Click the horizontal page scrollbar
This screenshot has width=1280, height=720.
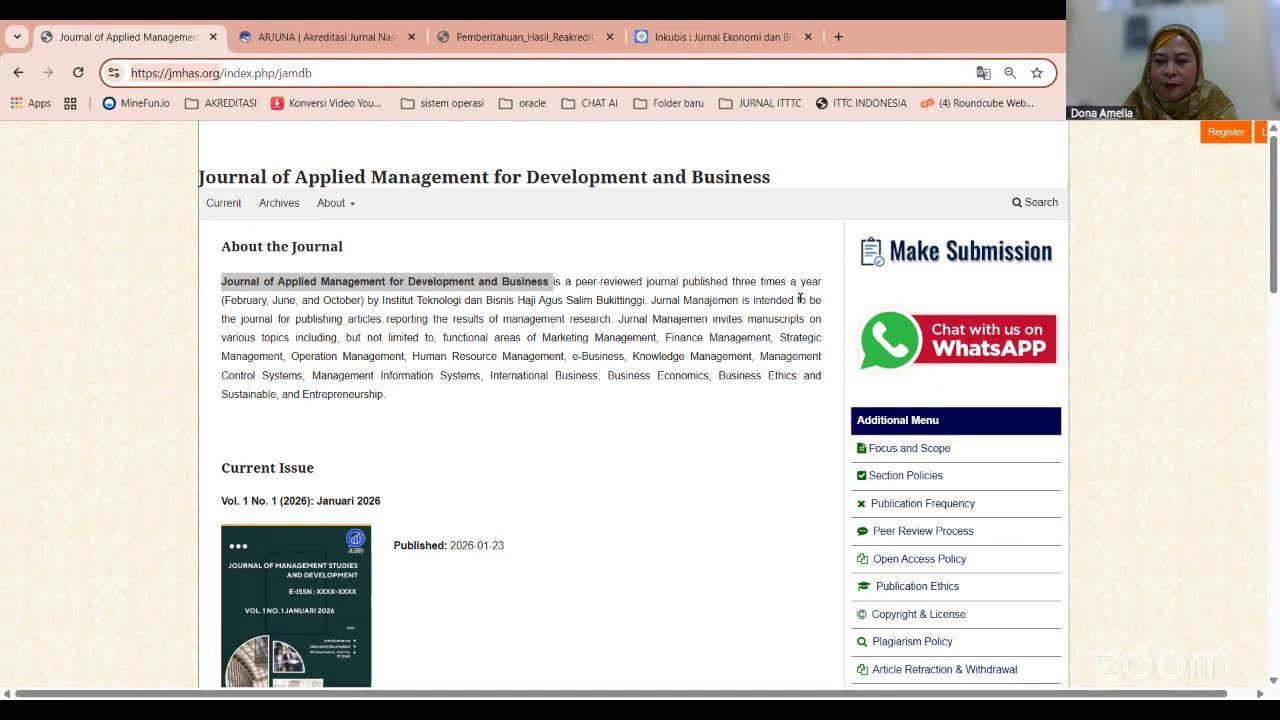(x=620, y=693)
